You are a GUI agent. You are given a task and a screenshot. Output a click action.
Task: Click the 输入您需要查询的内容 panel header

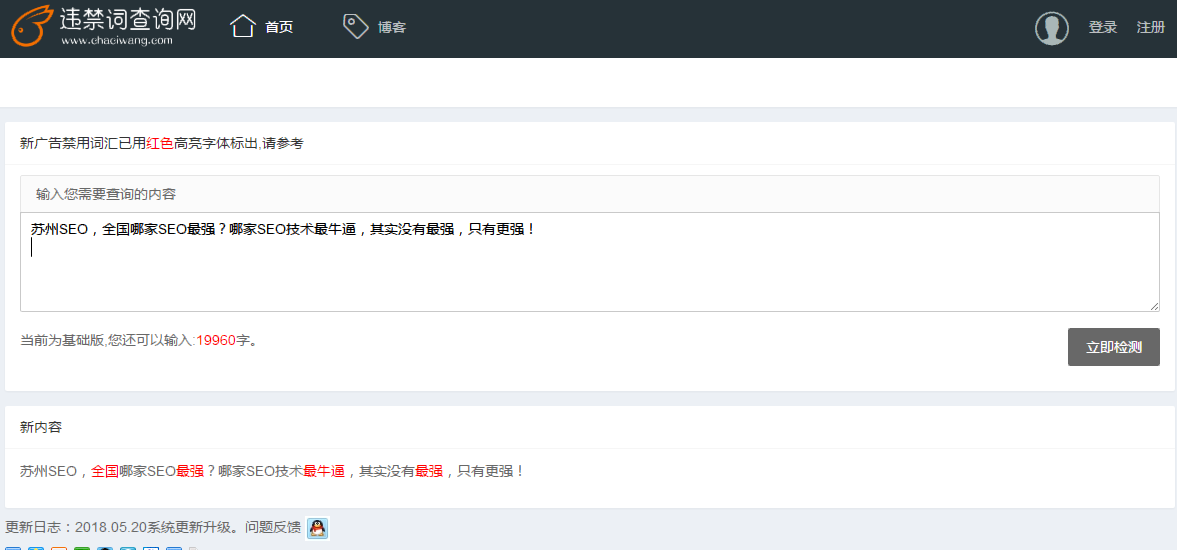pyautogui.click(x=106, y=194)
